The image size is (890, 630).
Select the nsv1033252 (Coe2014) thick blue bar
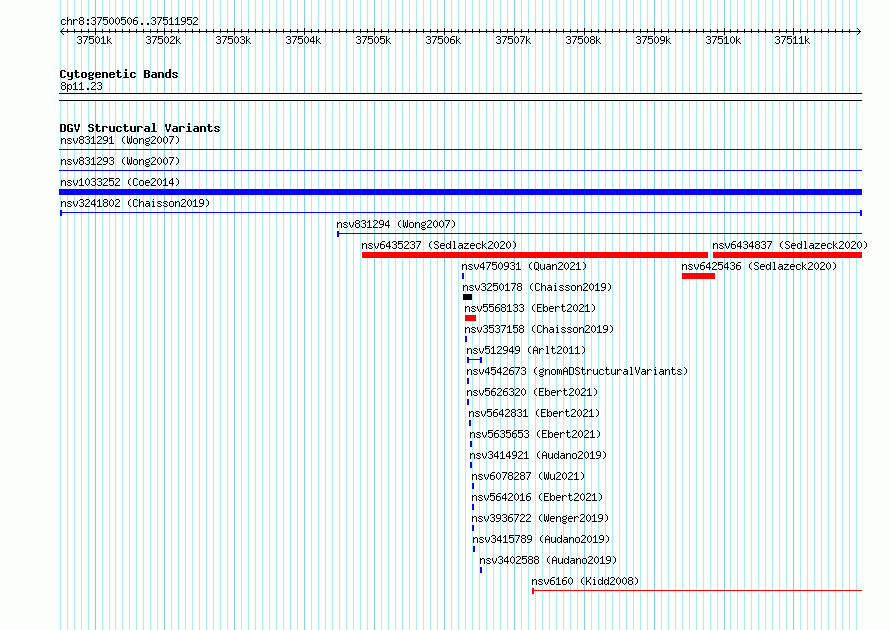point(460,192)
